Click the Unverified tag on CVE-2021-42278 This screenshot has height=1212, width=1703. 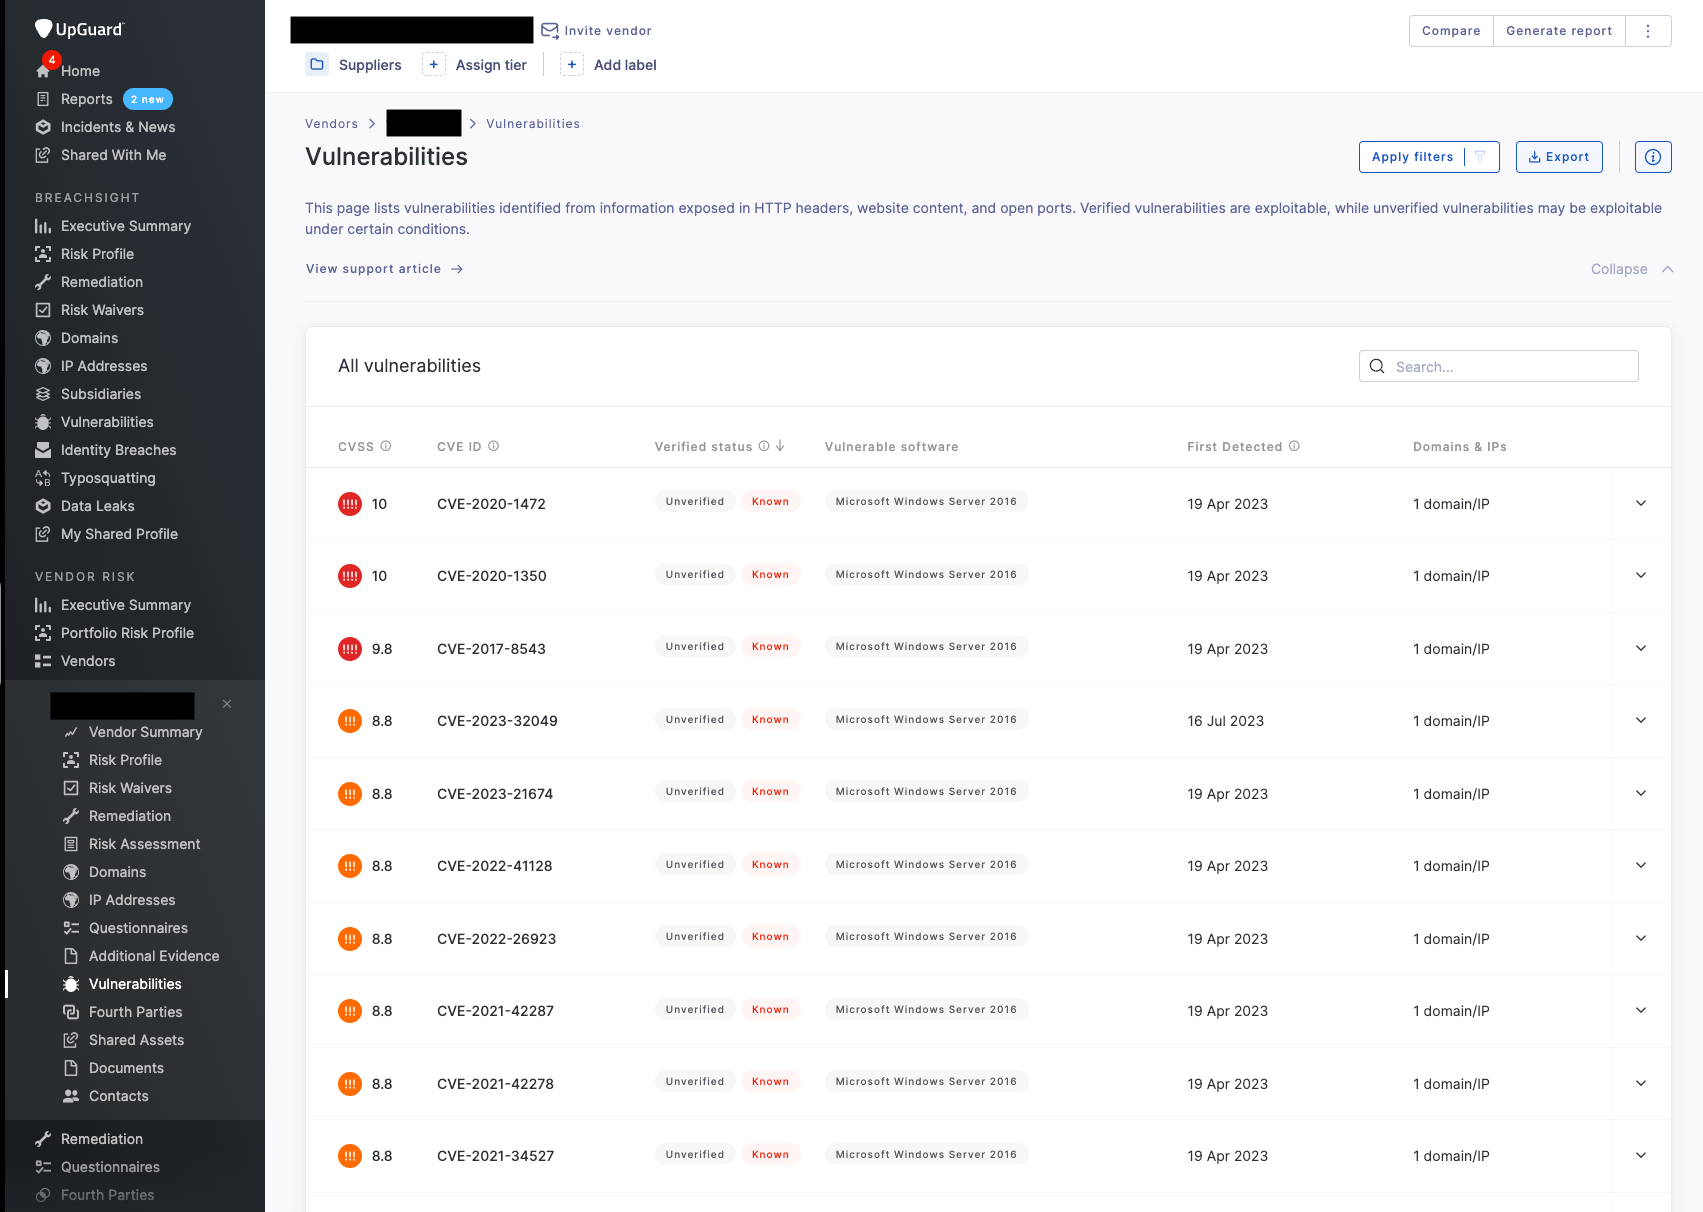(x=695, y=1081)
